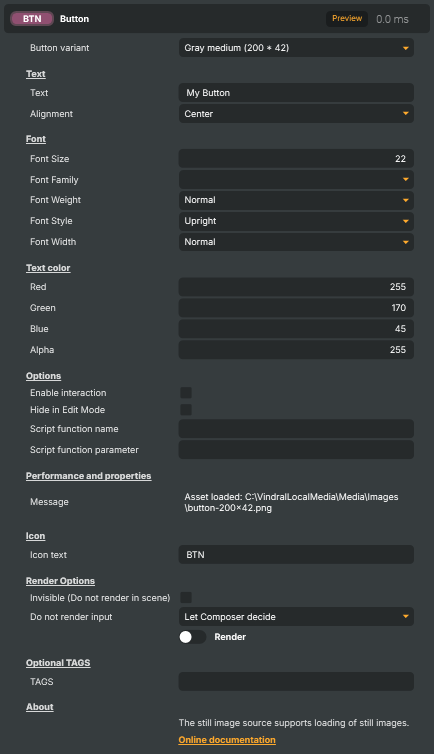434x754 pixels.
Task: Select the Red color value field
Action: coord(296,287)
